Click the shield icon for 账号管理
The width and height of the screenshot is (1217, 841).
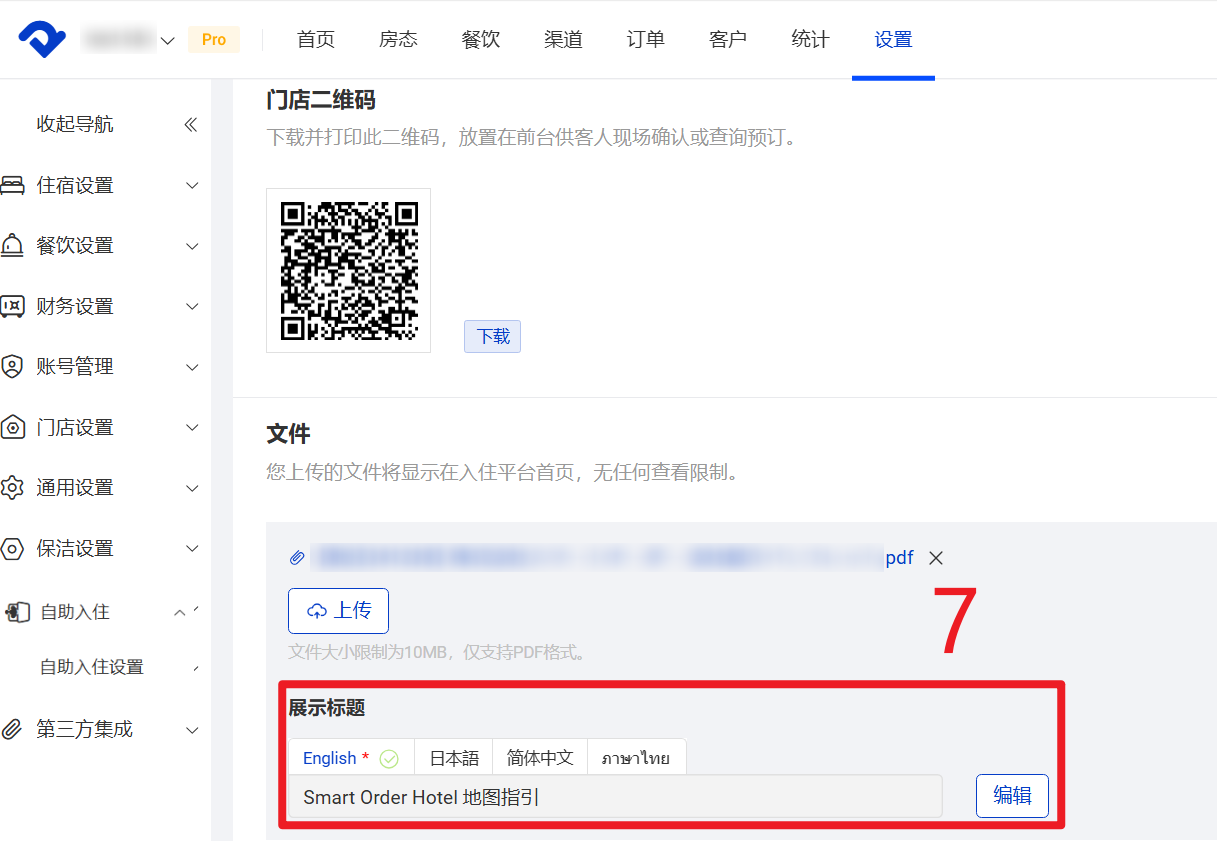click(12, 367)
